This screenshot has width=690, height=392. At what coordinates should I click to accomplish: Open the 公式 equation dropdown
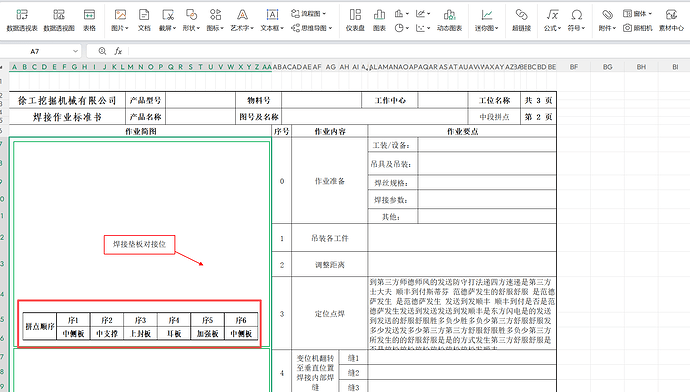(552, 20)
